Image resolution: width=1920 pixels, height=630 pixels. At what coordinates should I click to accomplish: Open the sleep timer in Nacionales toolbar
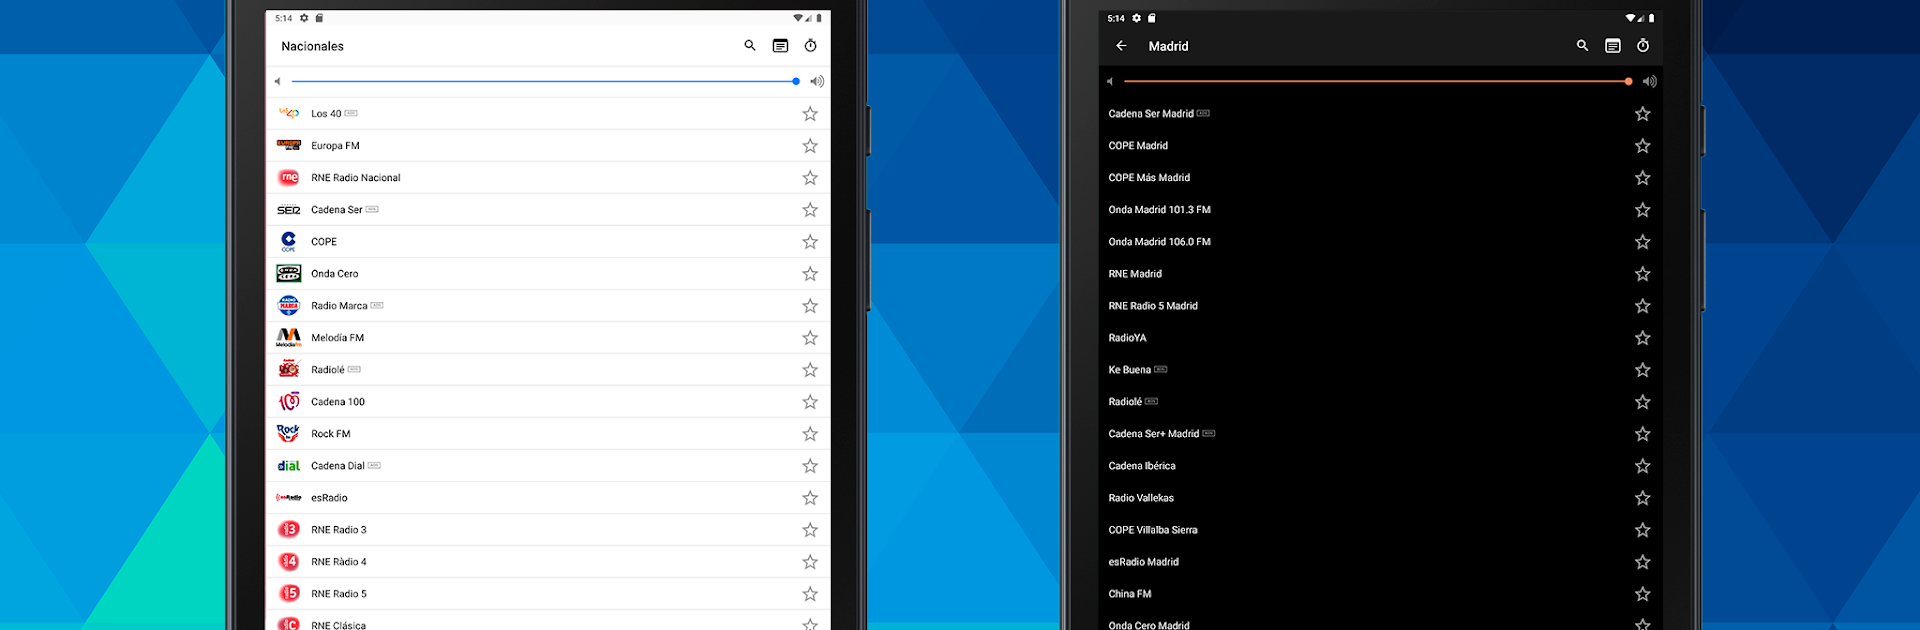(810, 46)
